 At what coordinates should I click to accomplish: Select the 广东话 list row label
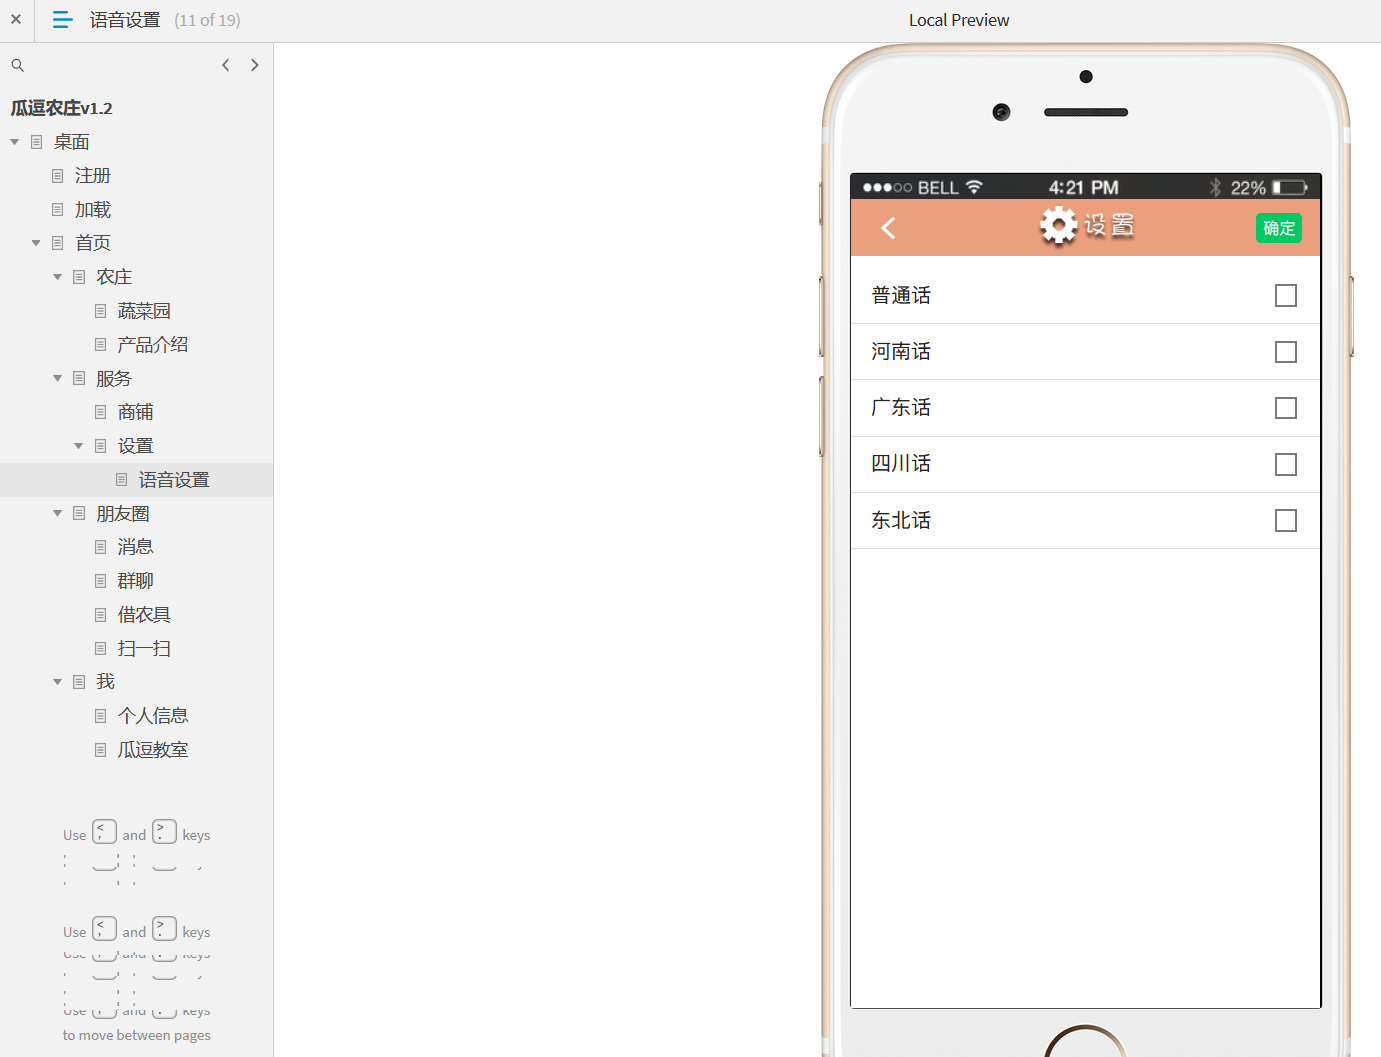pos(901,408)
